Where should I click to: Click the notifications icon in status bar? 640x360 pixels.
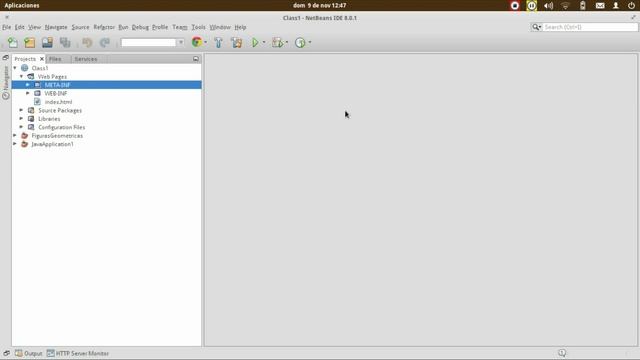(562, 353)
